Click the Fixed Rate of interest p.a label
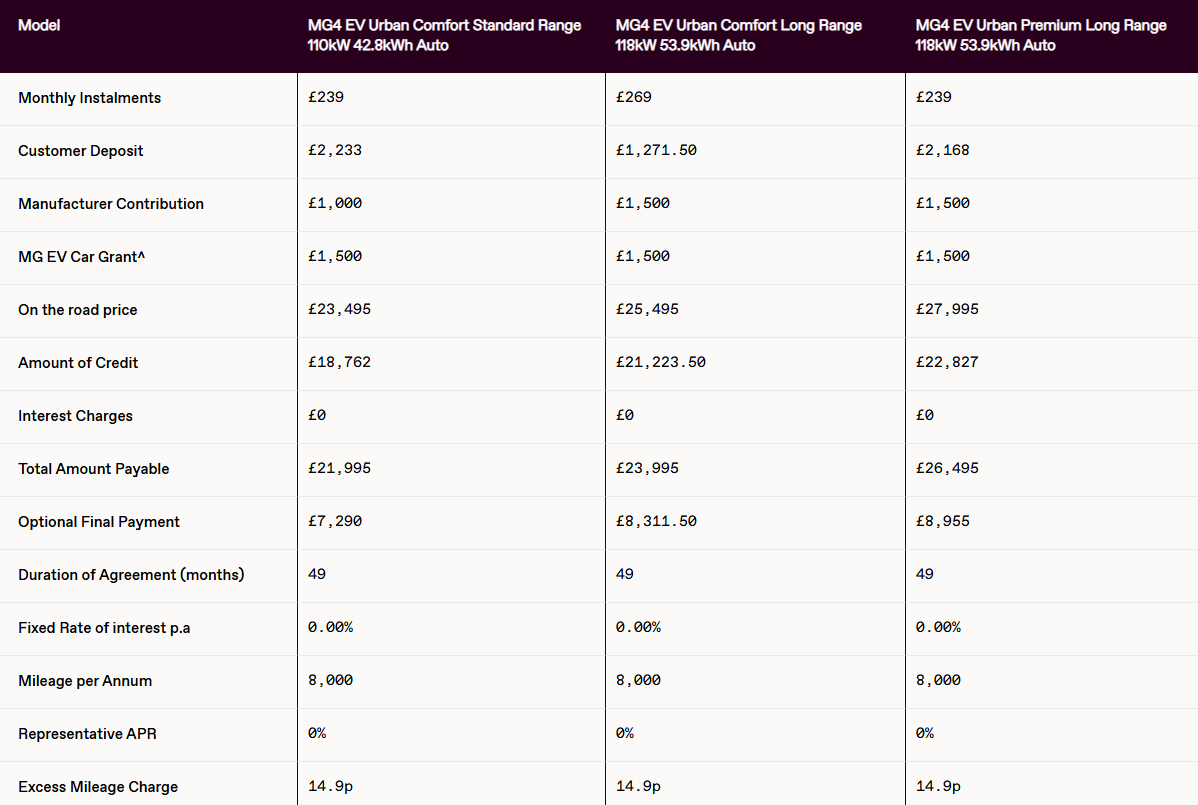Screen dimensions: 1198x805 pos(104,628)
